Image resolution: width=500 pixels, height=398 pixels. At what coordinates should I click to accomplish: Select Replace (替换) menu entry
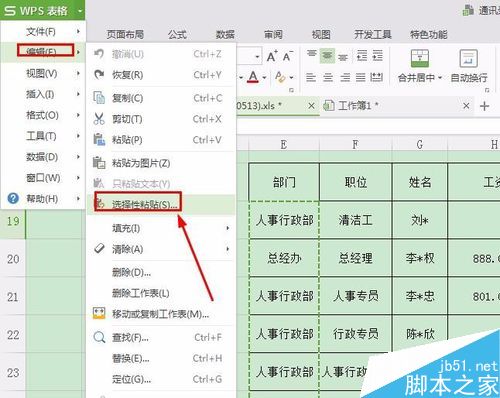click(161, 358)
